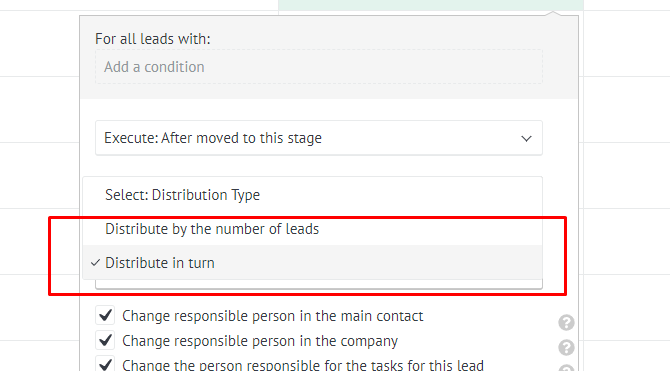Toggle Change responsible person in the company checkbox
This screenshot has height=371, width=670.
click(105, 340)
